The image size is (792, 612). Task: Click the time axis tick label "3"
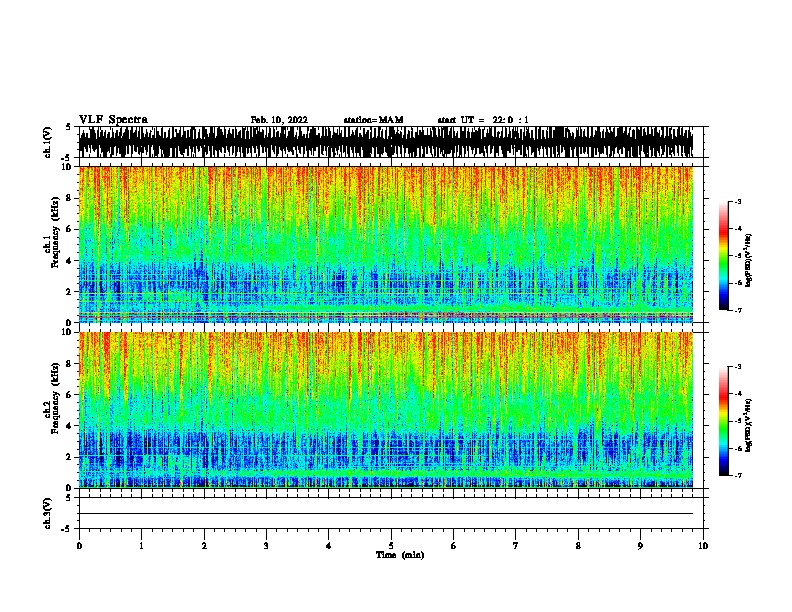point(266,546)
